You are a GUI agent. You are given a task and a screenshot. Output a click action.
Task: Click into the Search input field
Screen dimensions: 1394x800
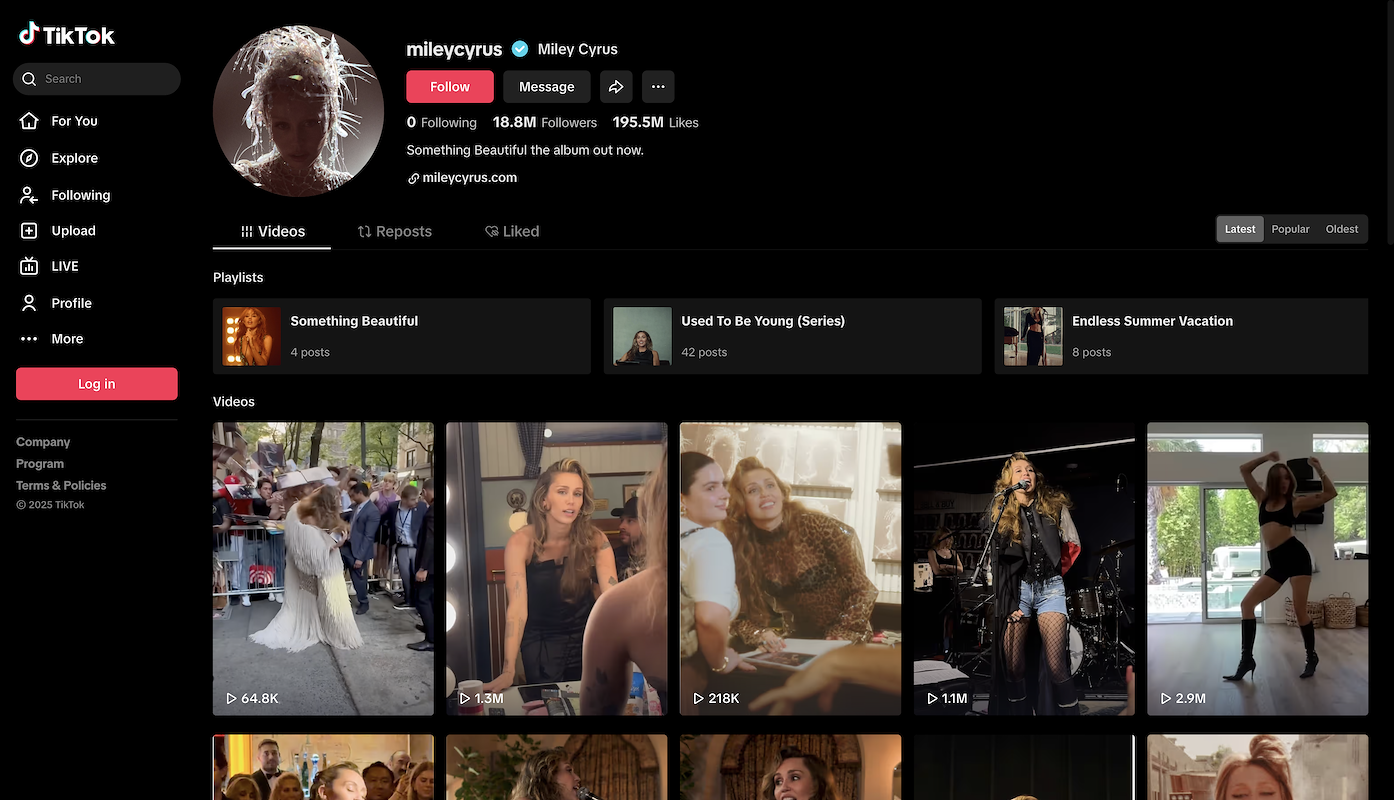[x=97, y=79]
